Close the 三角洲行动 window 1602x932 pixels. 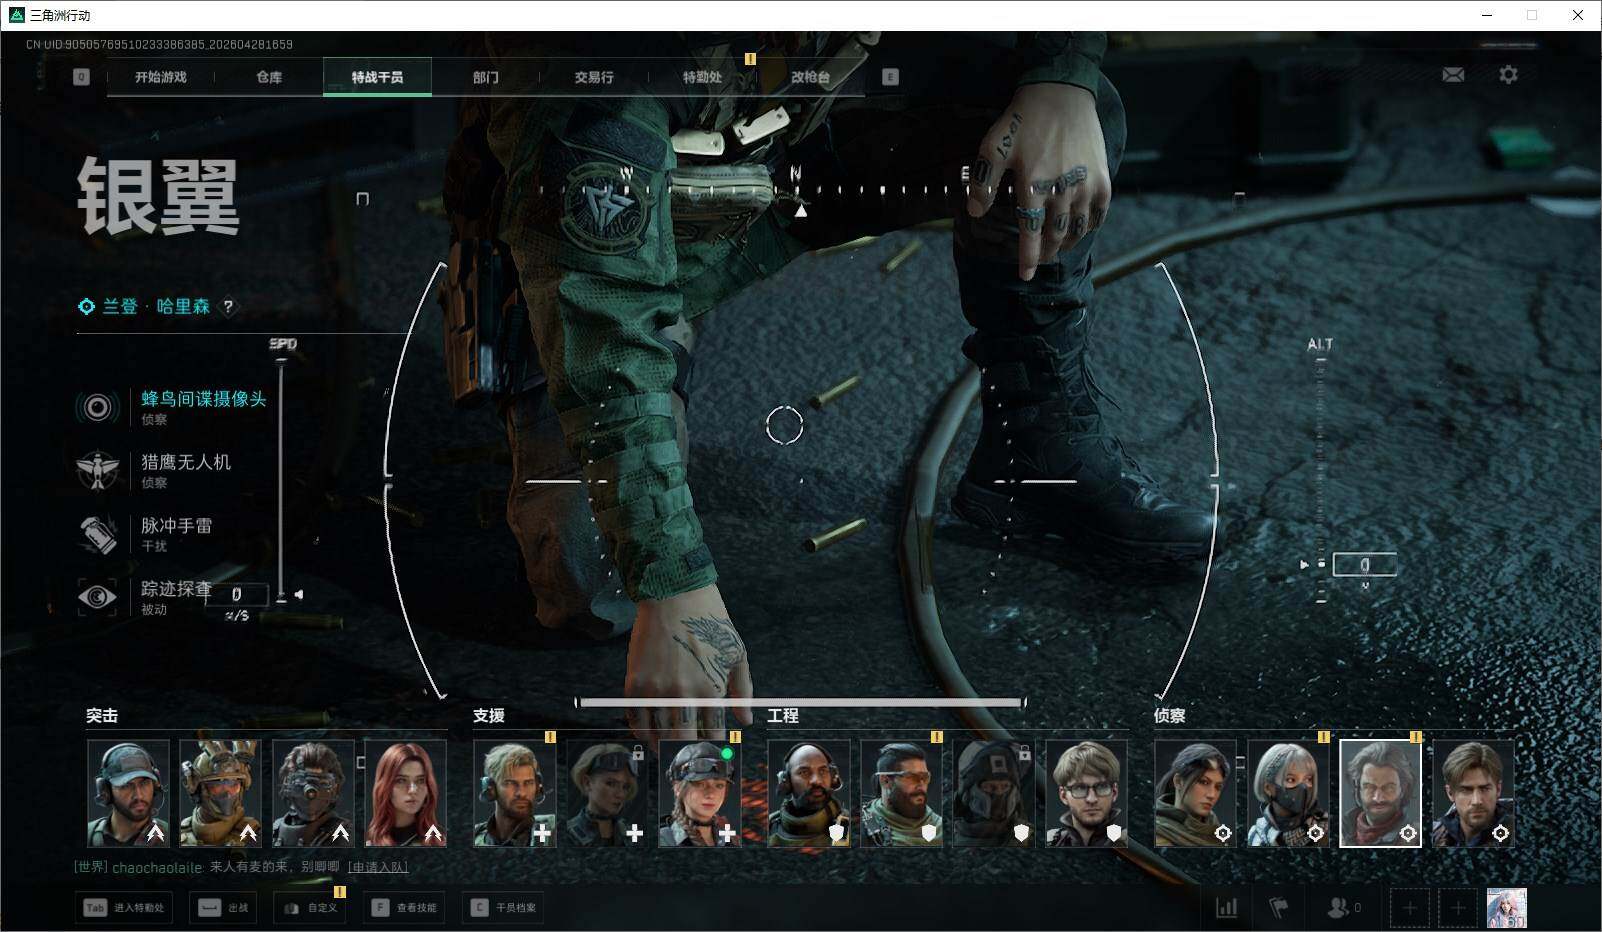1578,15
